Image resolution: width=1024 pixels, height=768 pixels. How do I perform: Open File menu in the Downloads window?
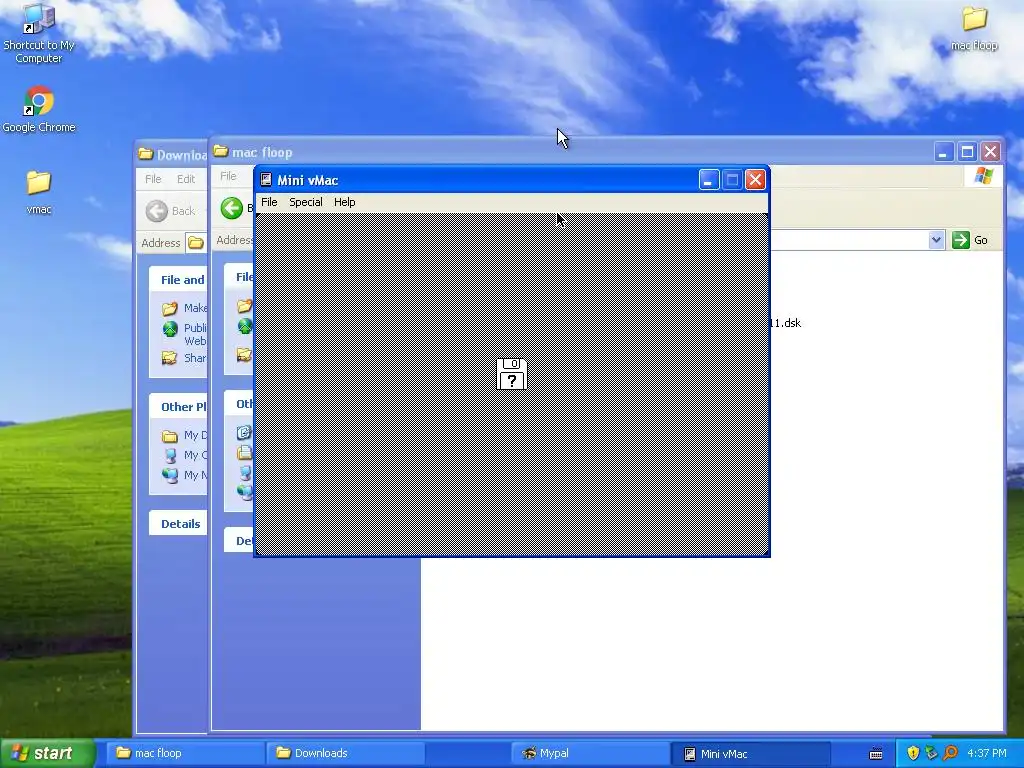[x=153, y=179]
